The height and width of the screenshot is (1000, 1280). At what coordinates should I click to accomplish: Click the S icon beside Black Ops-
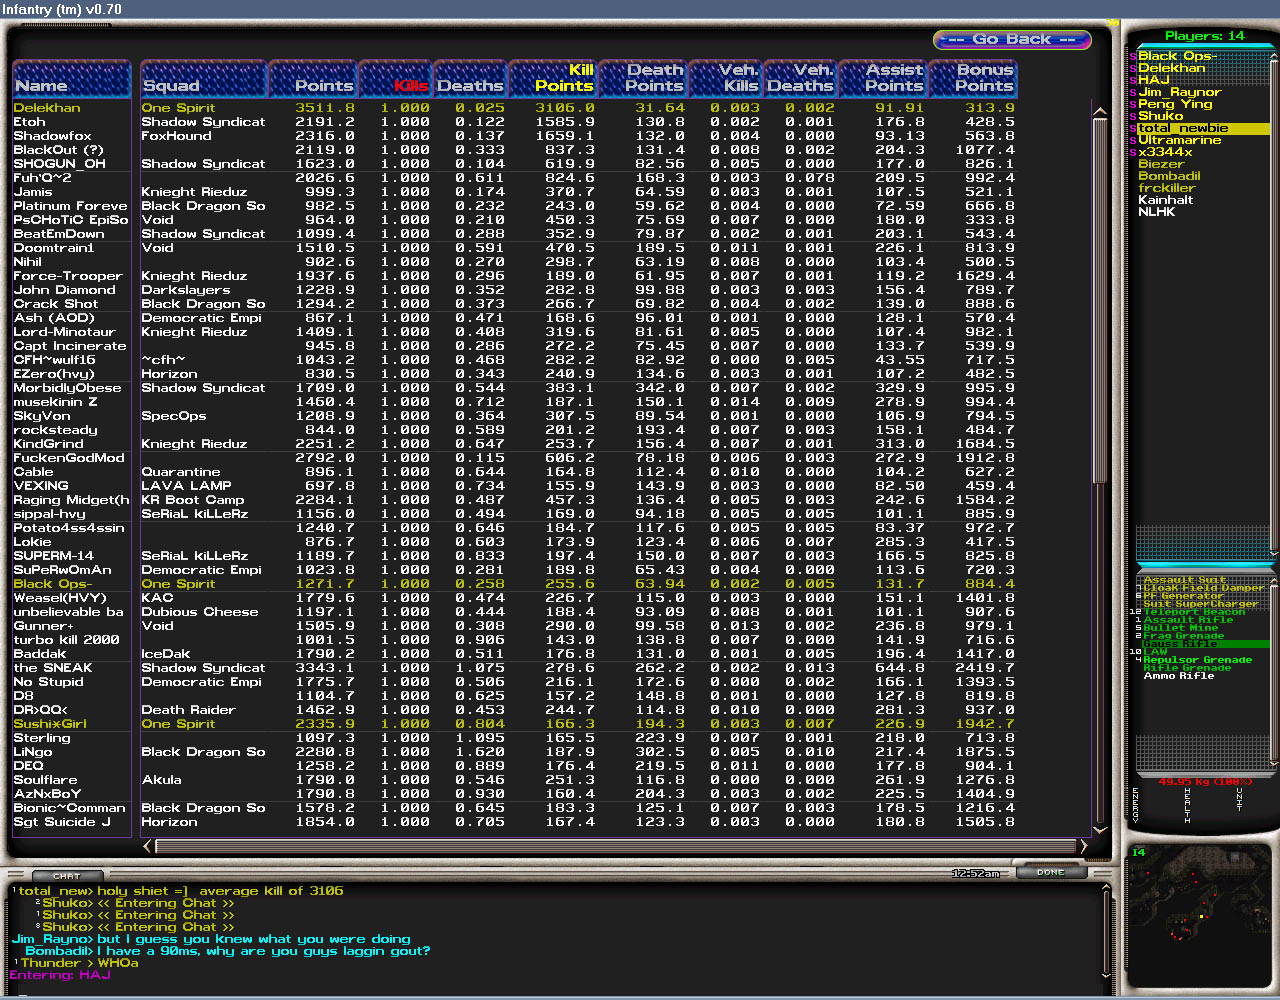1133,57
